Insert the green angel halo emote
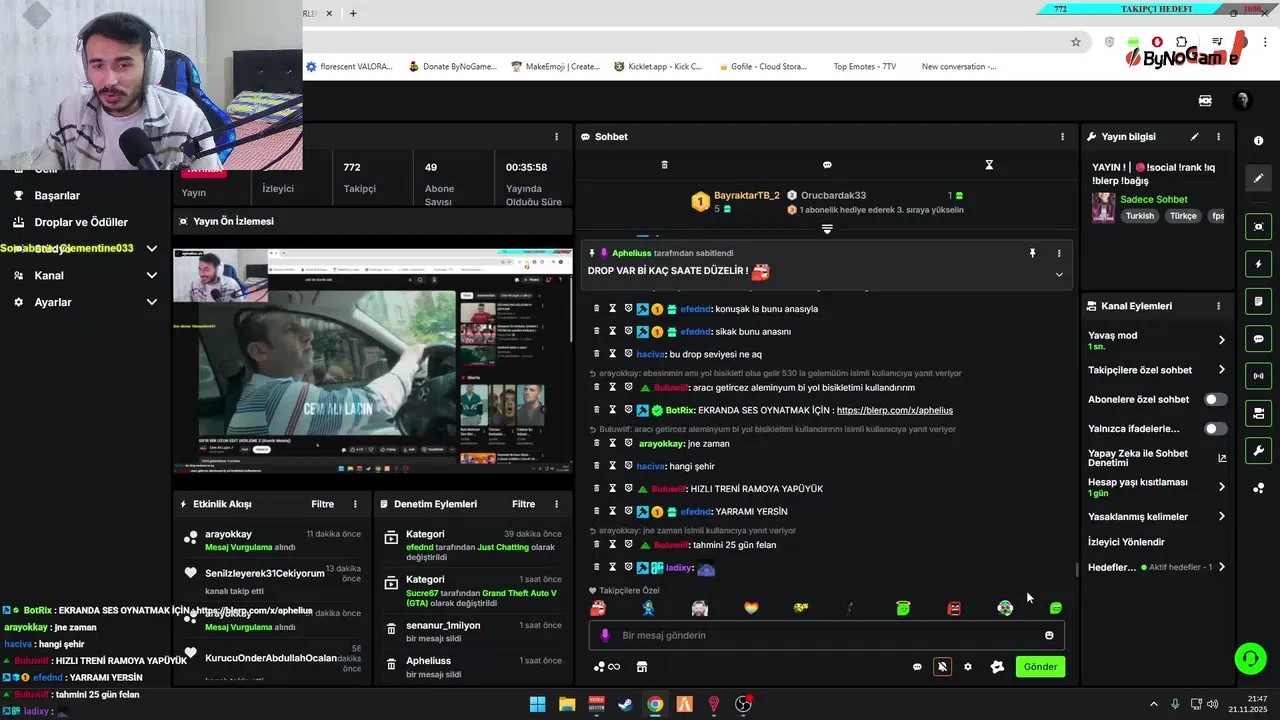This screenshot has height=720, width=1280. (903, 608)
